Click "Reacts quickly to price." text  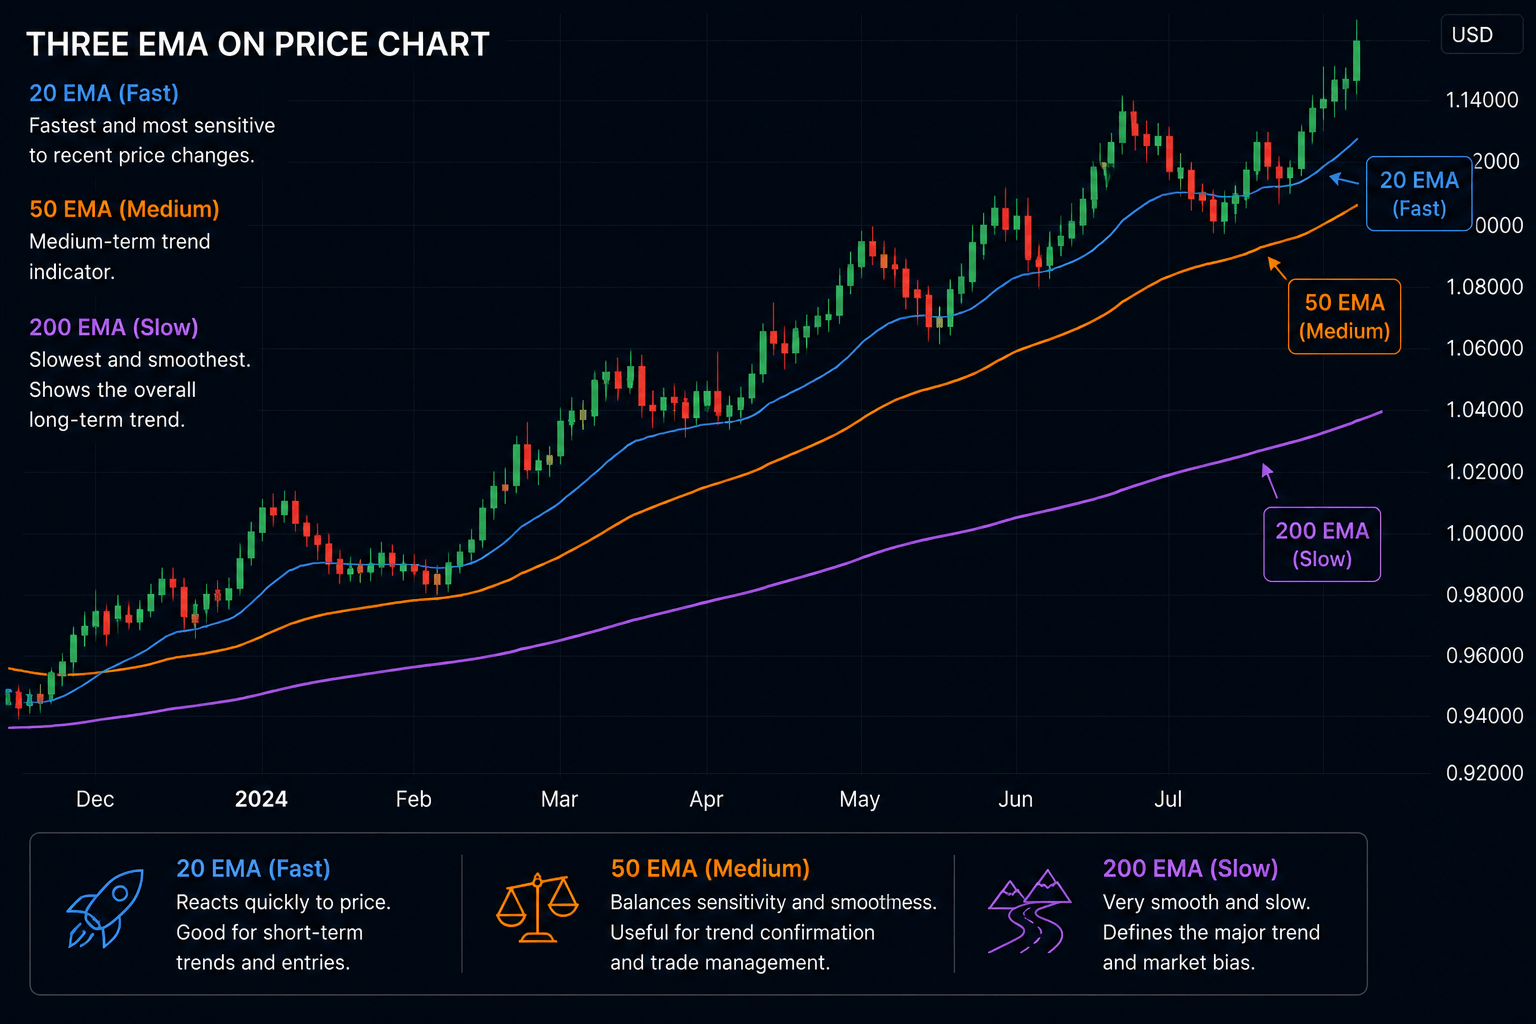click(x=284, y=903)
